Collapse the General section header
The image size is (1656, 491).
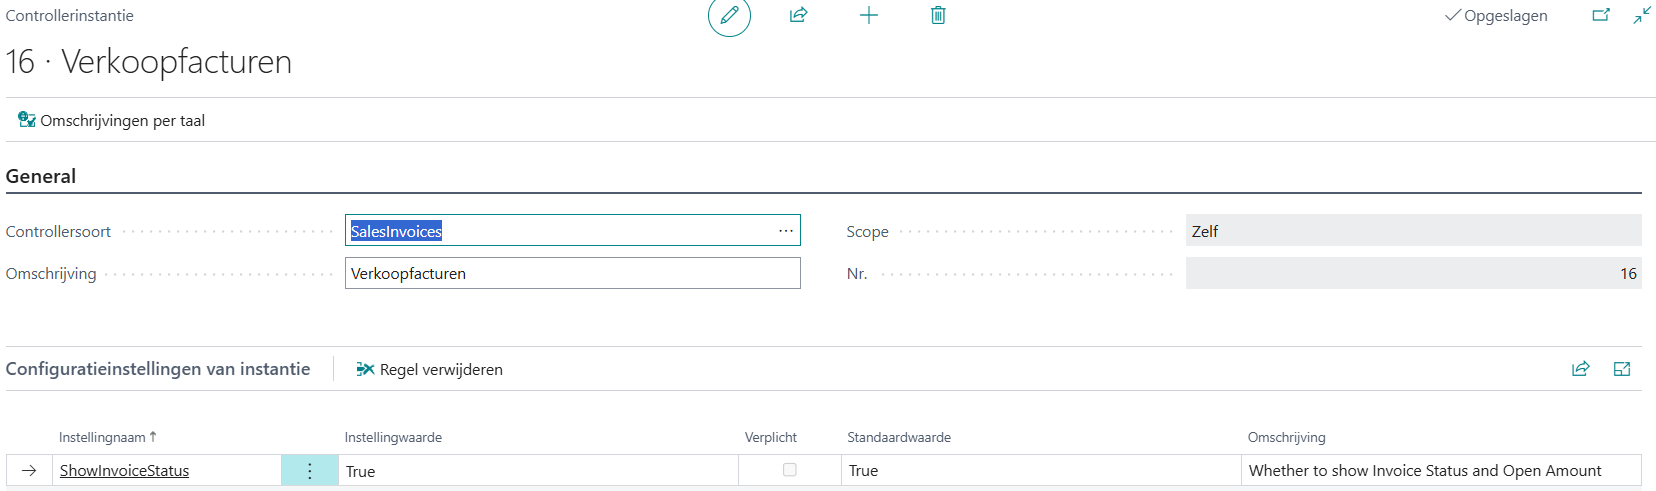[41, 176]
